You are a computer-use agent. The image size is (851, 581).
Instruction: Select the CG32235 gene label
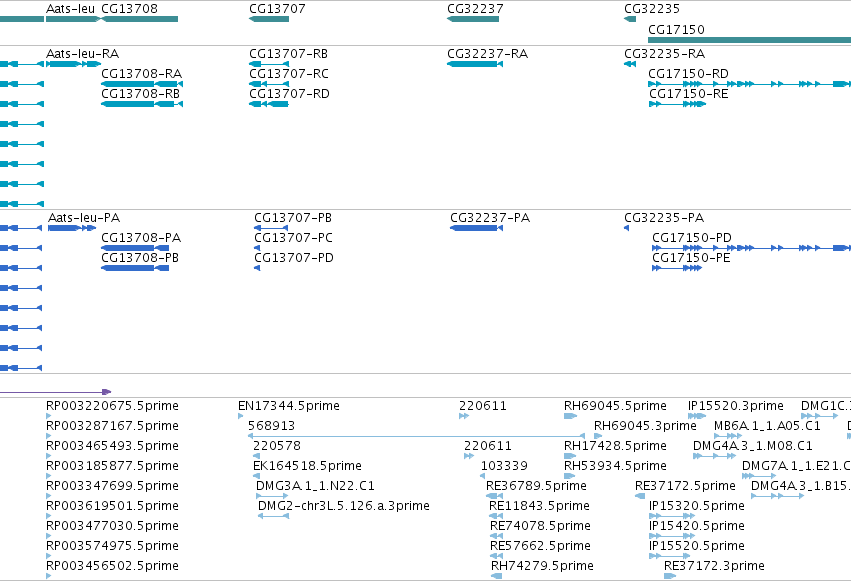(652, 9)
